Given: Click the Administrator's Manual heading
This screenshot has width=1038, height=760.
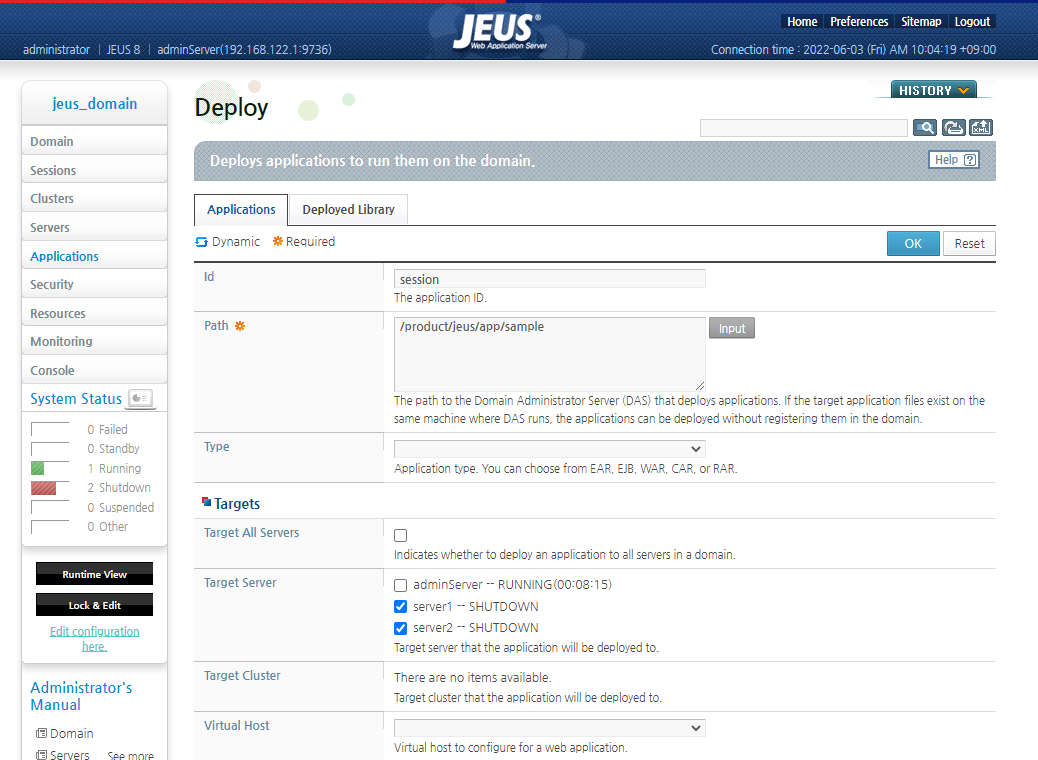Looking at the screenshot, I should click(x=81, y=696).
